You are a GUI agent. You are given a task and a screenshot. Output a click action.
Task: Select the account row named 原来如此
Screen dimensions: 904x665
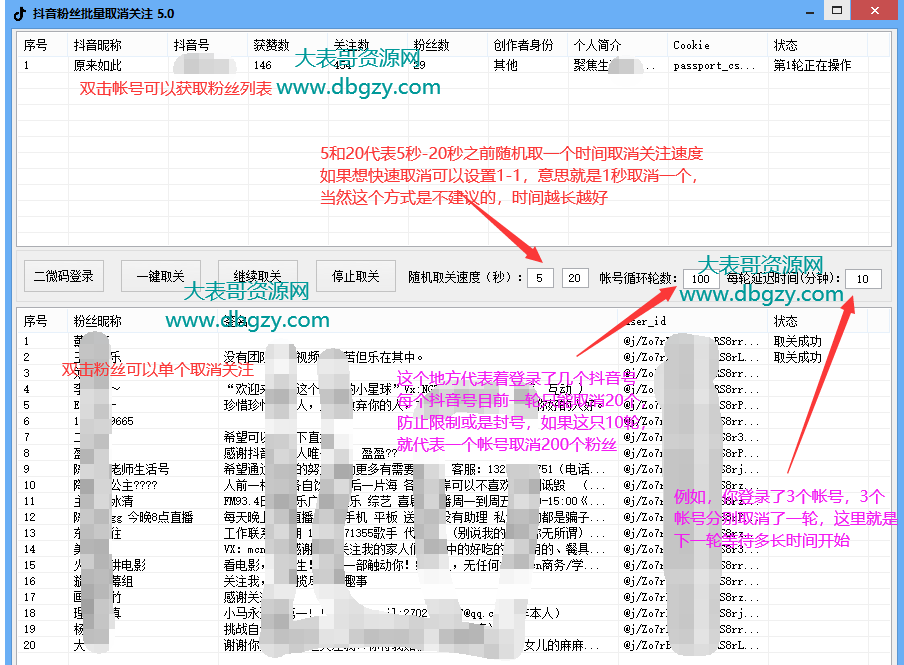tap(98, 65)
